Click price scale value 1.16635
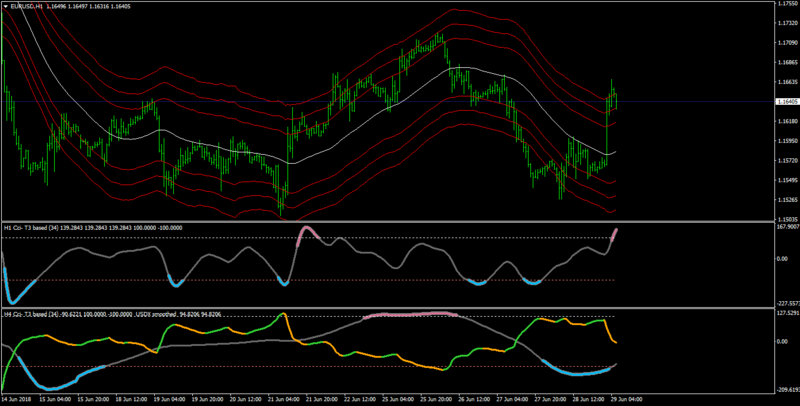 [787, 82]
